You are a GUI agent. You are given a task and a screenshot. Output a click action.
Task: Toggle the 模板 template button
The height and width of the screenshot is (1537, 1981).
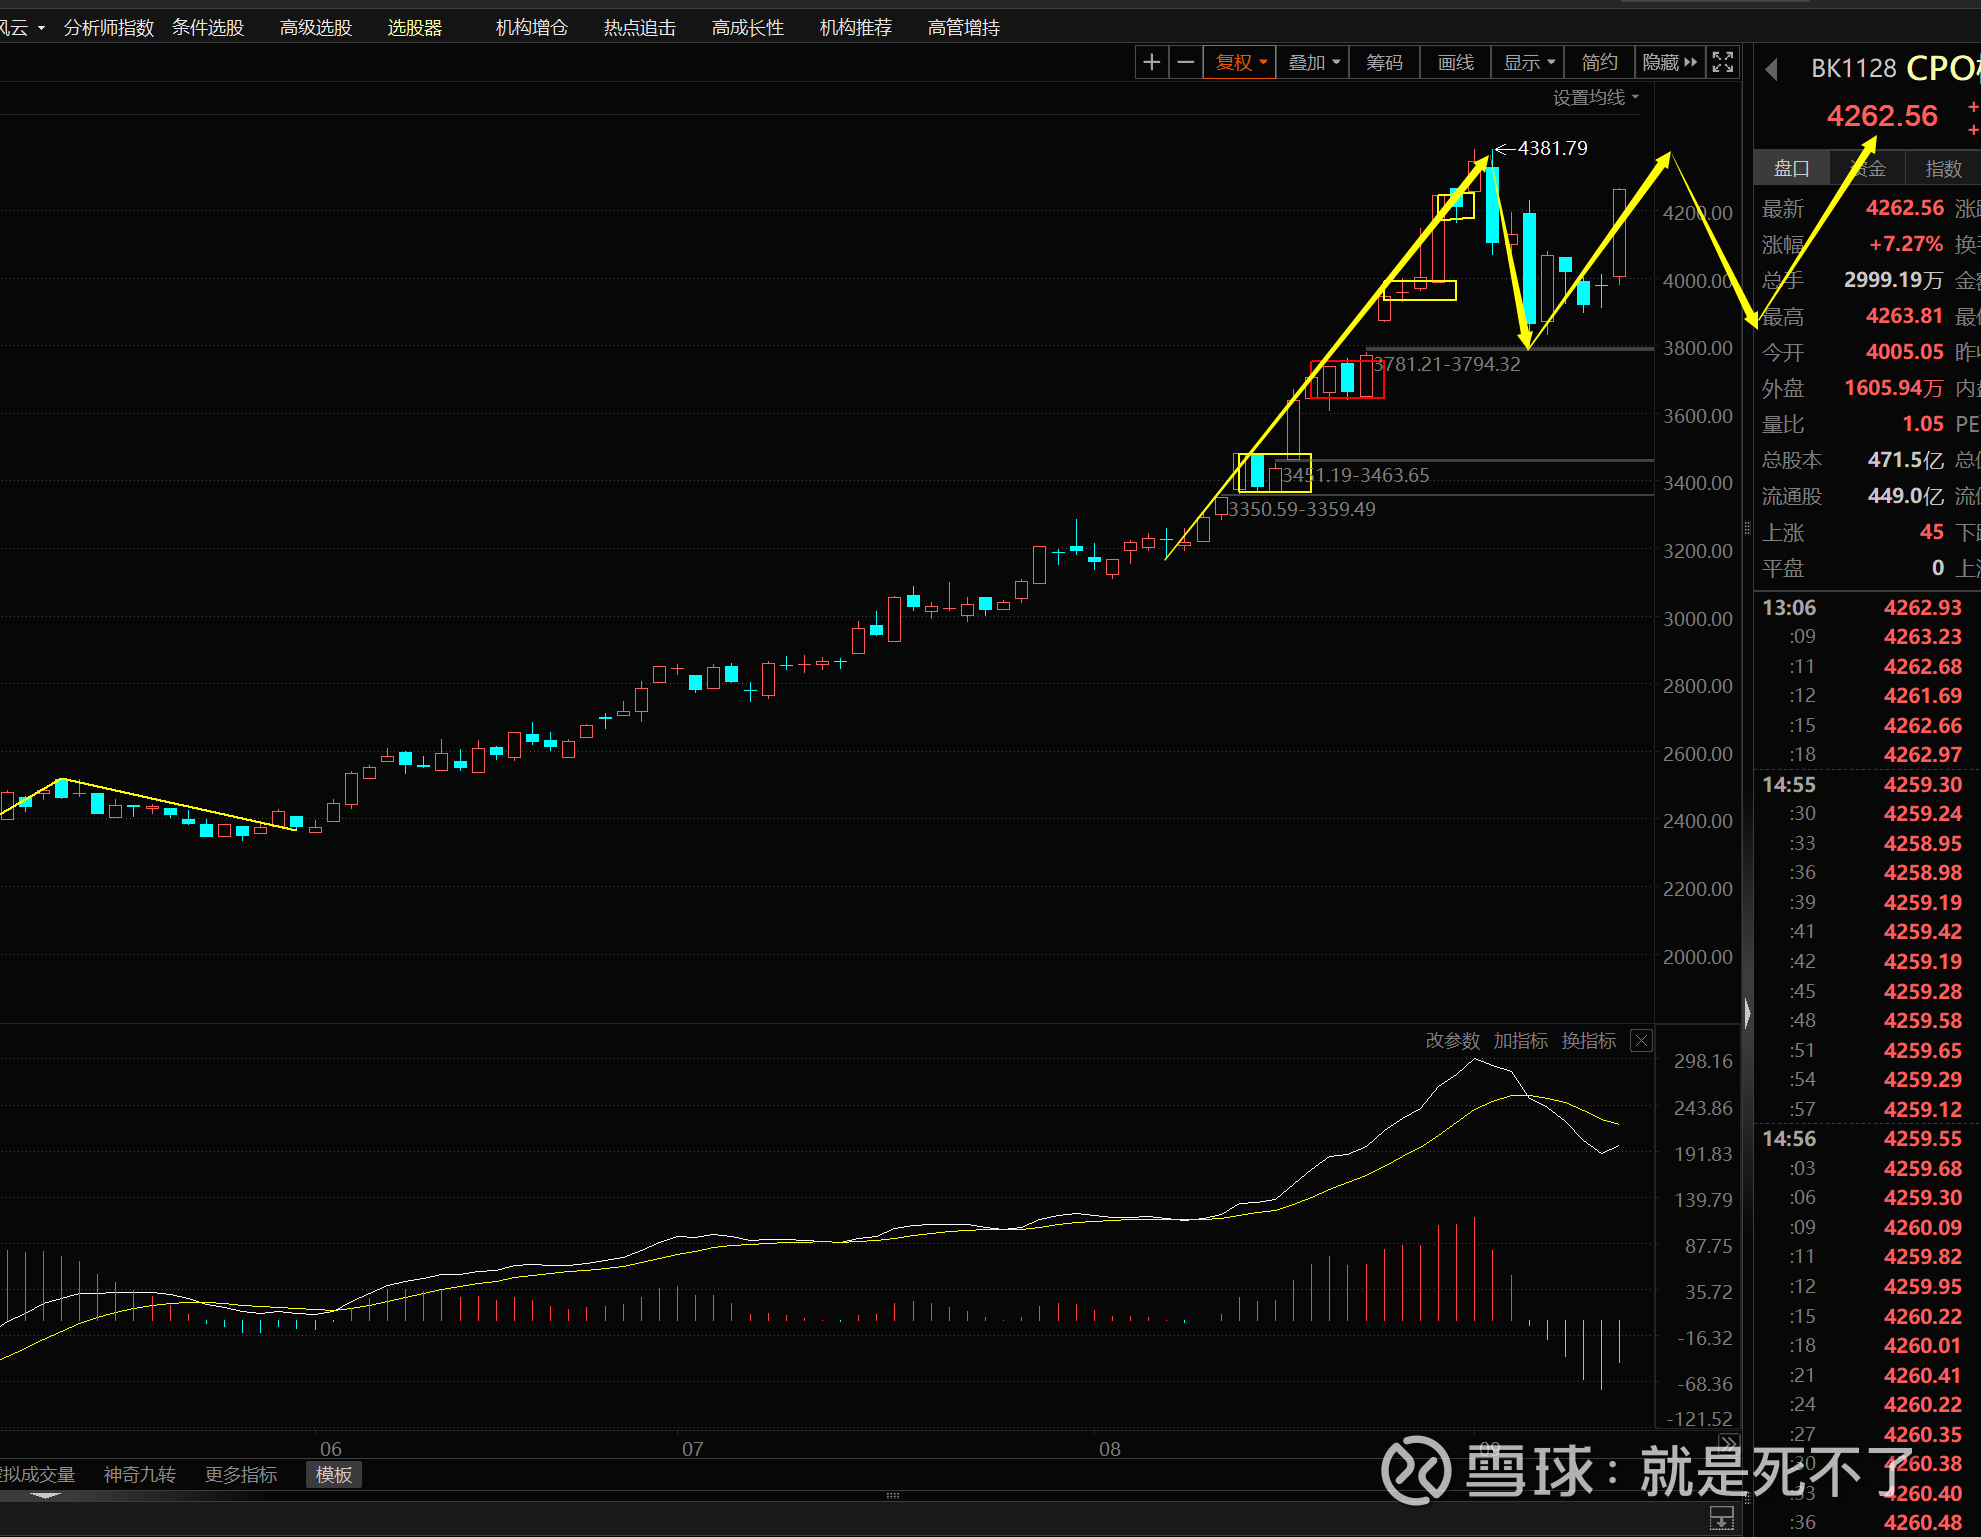point(334,1475)
